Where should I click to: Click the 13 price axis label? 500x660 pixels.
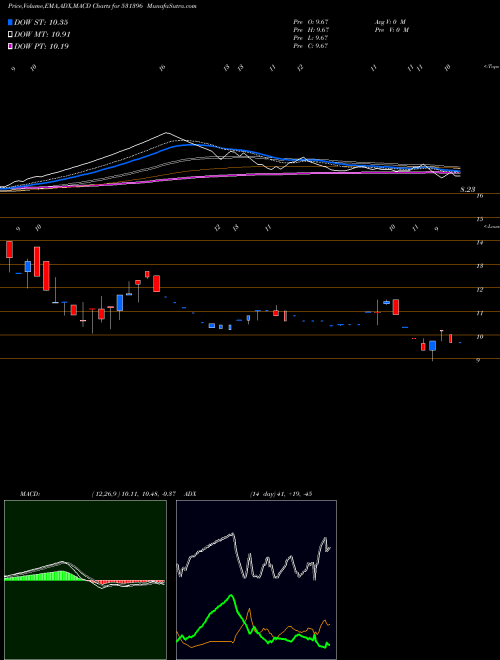479,266
